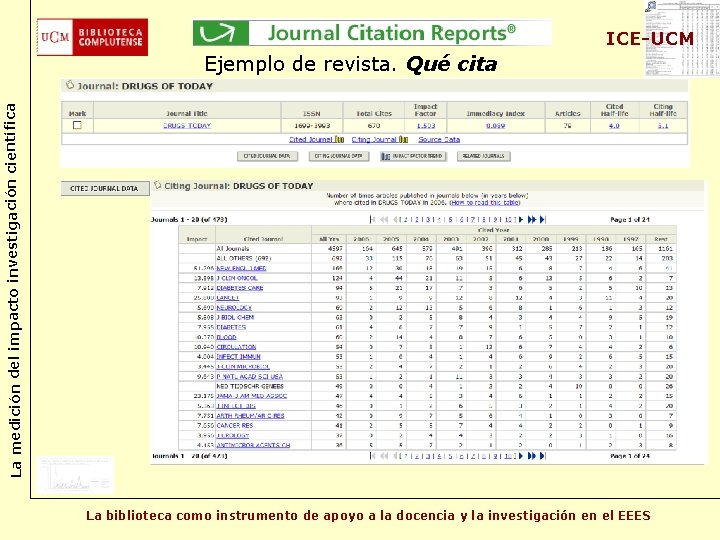This screenshot has width=720, height=540.
Task: Open the graph thumbnail at the bottom left
Action: click(74, 474)
